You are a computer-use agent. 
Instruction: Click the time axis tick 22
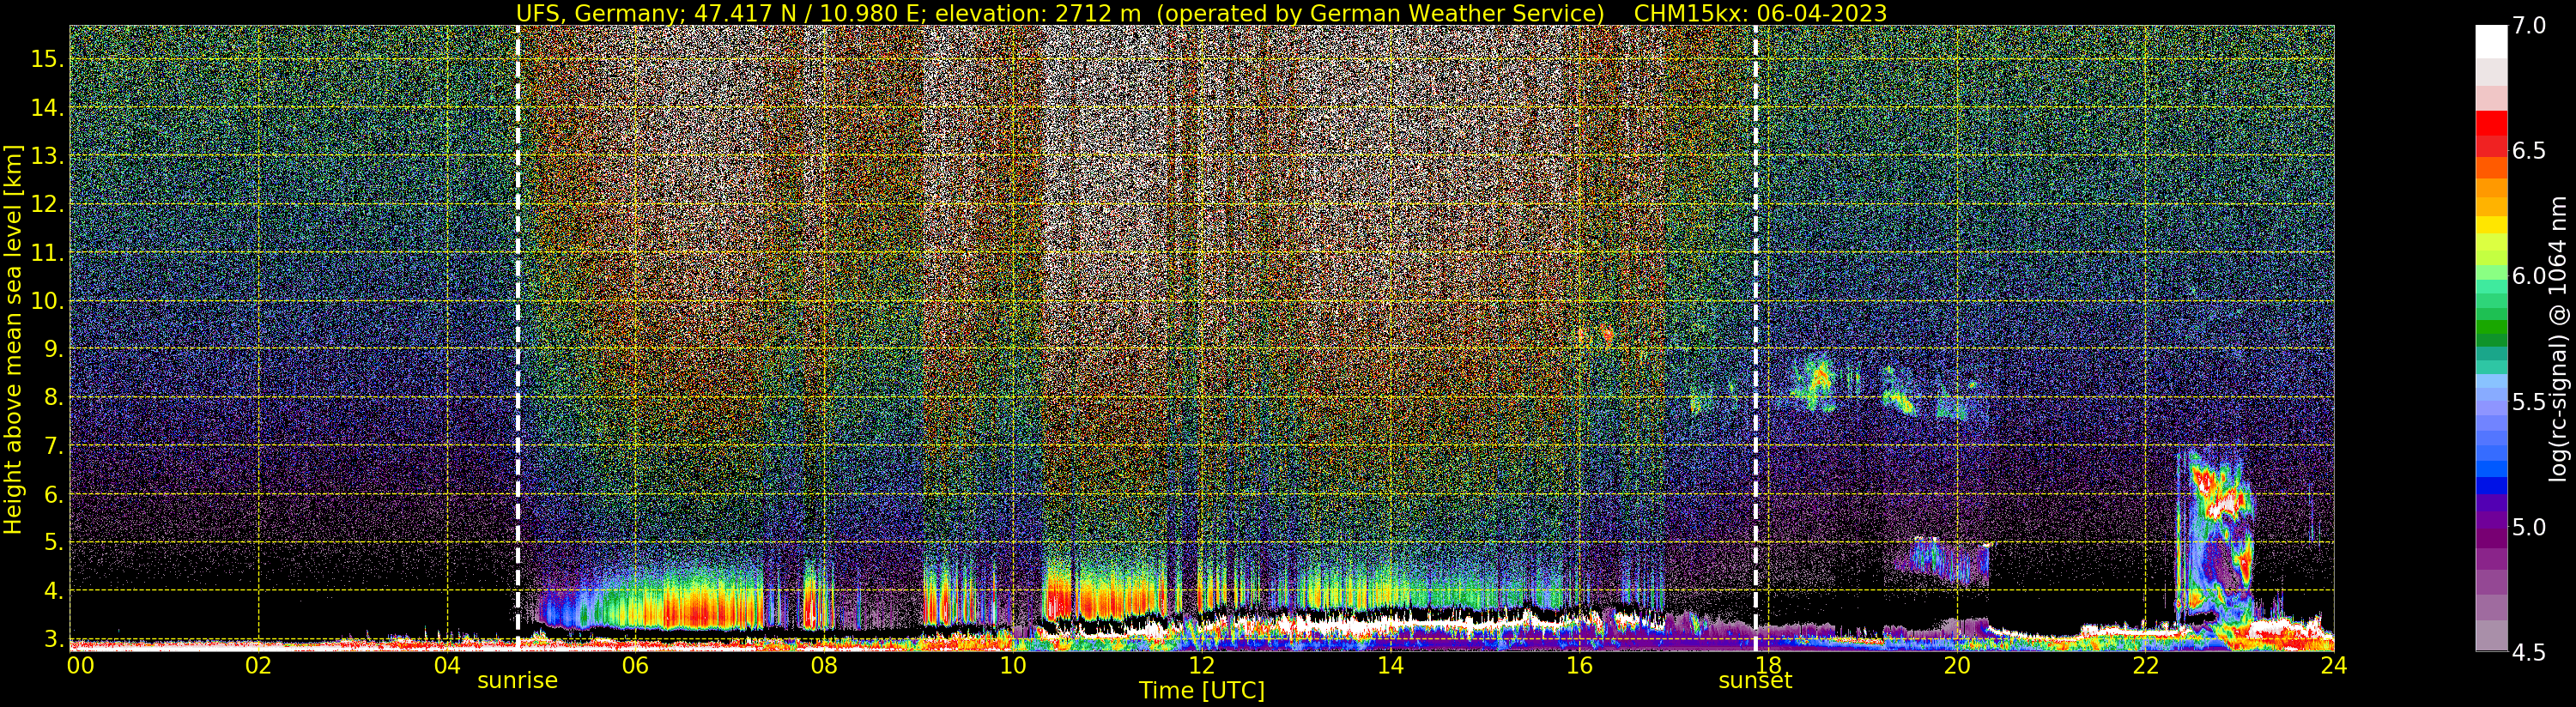click(x=2145, y=666)
